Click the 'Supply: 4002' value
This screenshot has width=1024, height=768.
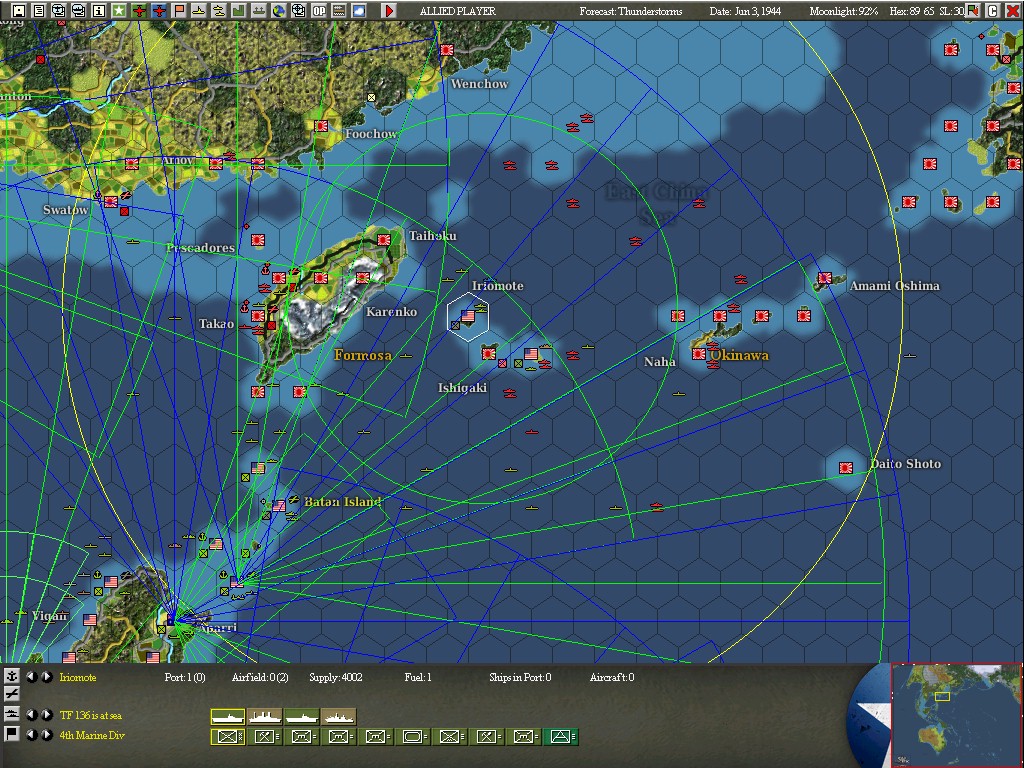click(x=336, y=677)
